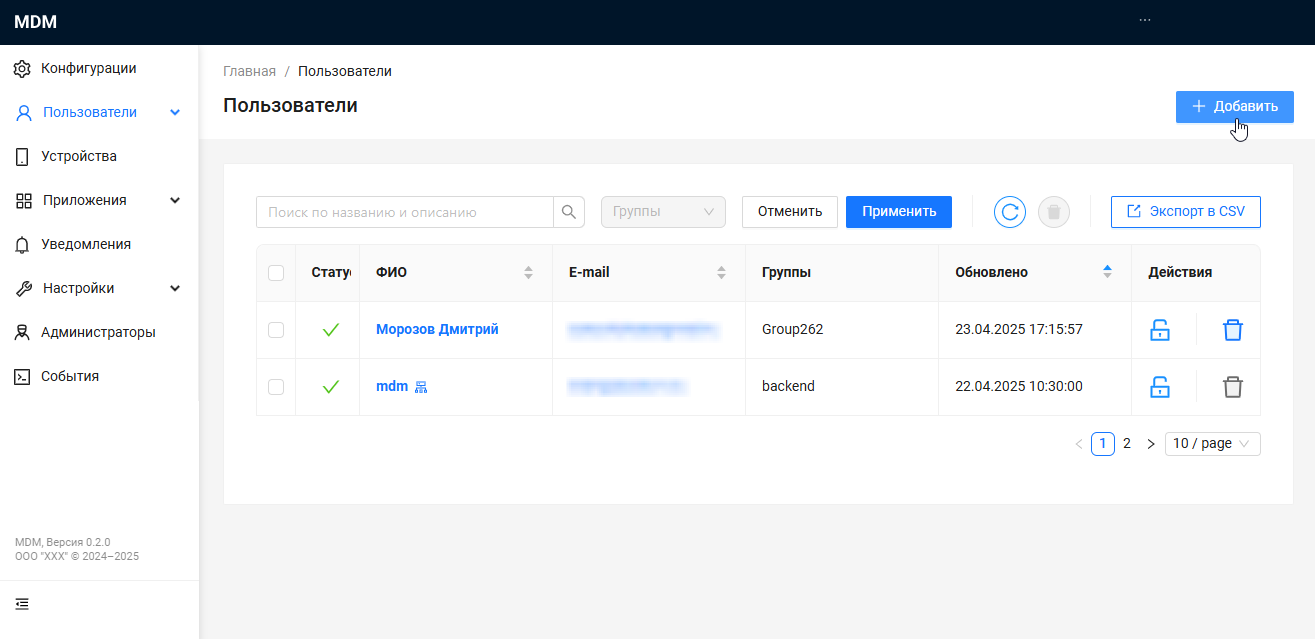Open the Группы filter dropdown

[x=662, y=212]
